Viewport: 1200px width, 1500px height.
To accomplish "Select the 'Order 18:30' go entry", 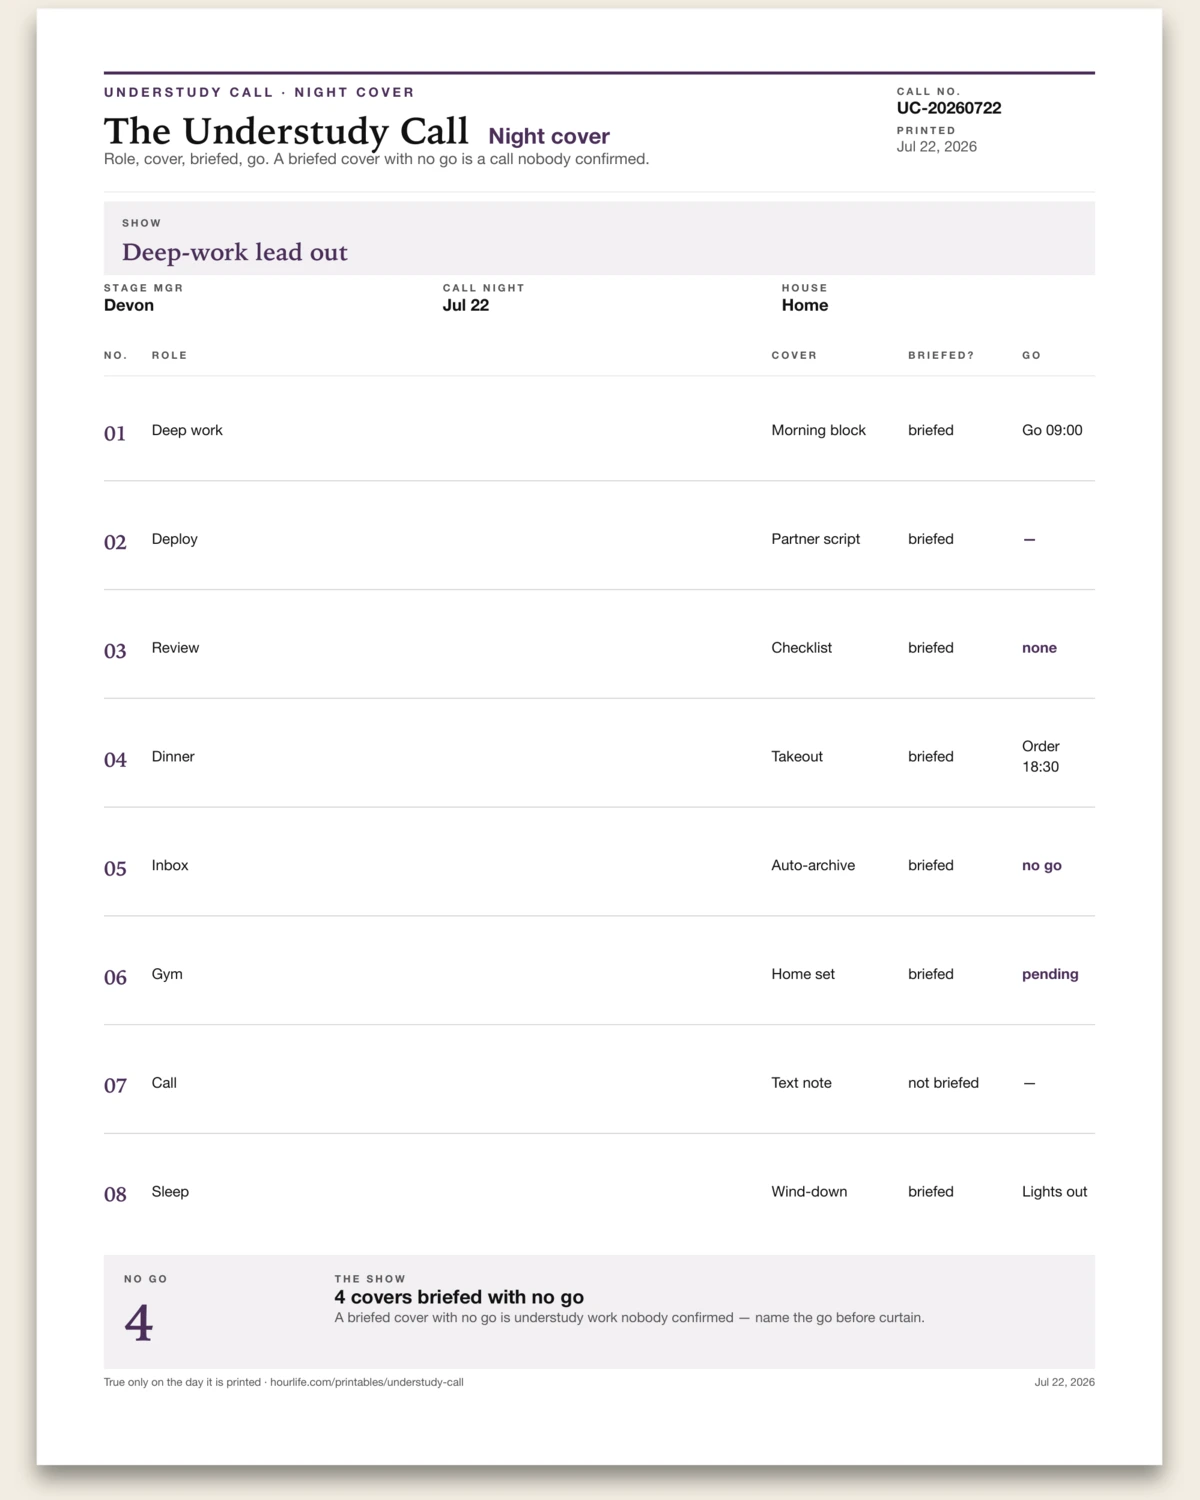I will click(x=1040, y=756).
